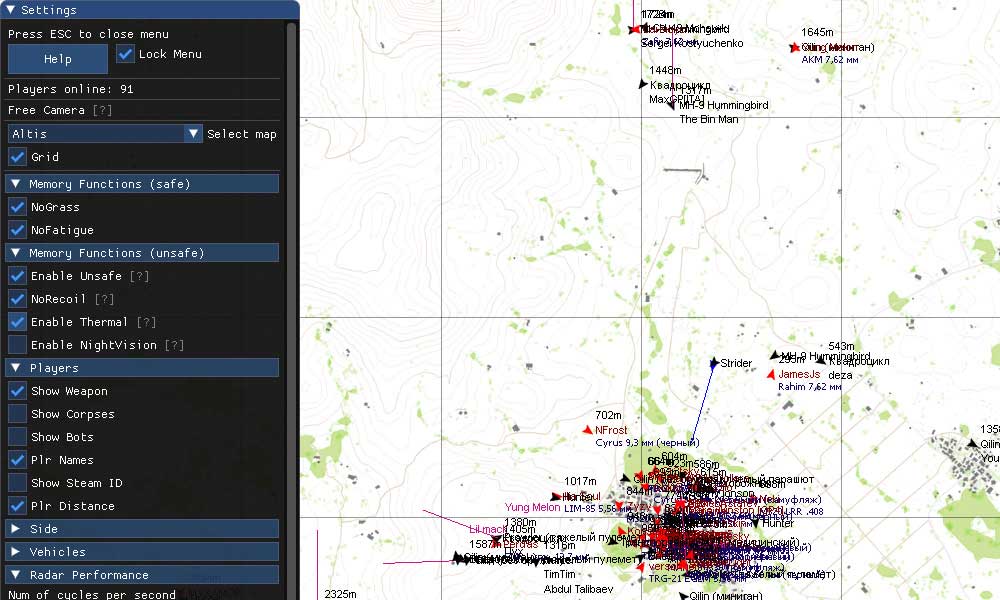Click the blue Strider vehicle marker
Screen dimensions: 1000x600
tap(714, 363)
